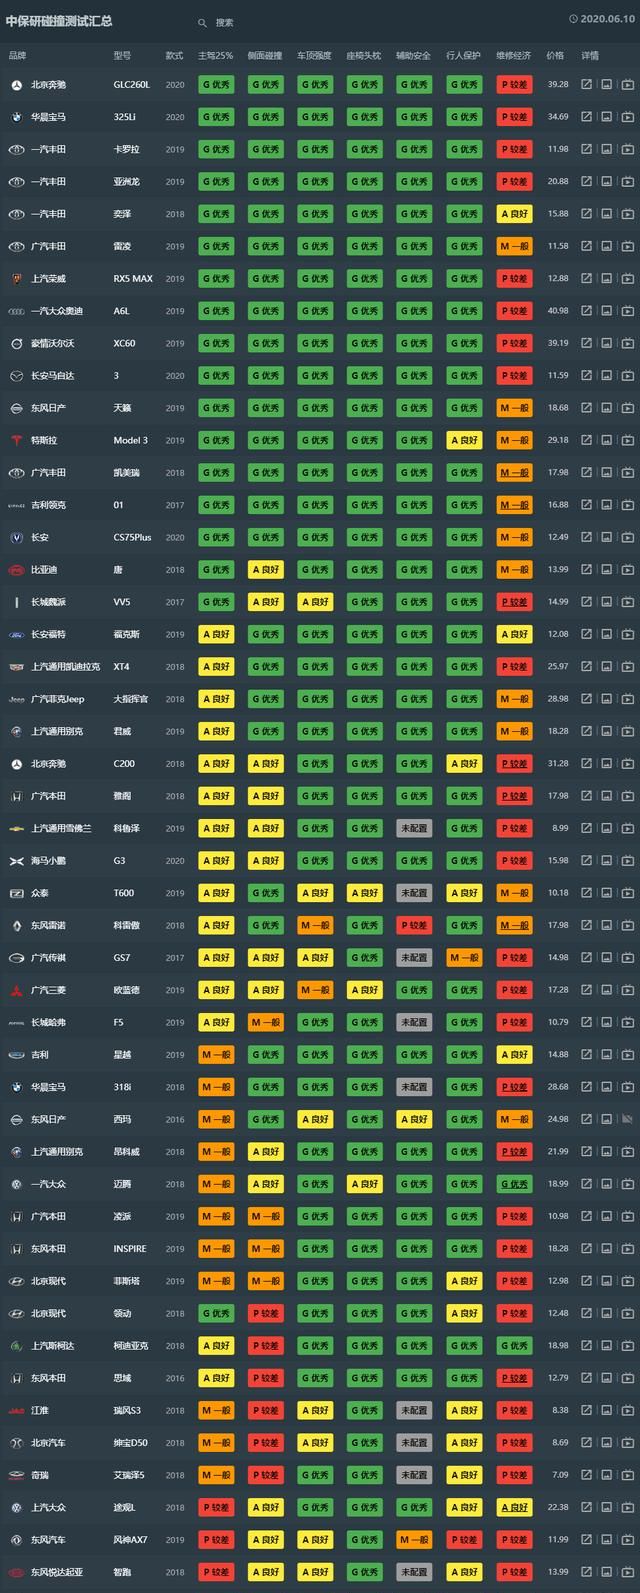View images icon for 凯美瑞 row
The image size is (640, 1593).
(607, 473)
